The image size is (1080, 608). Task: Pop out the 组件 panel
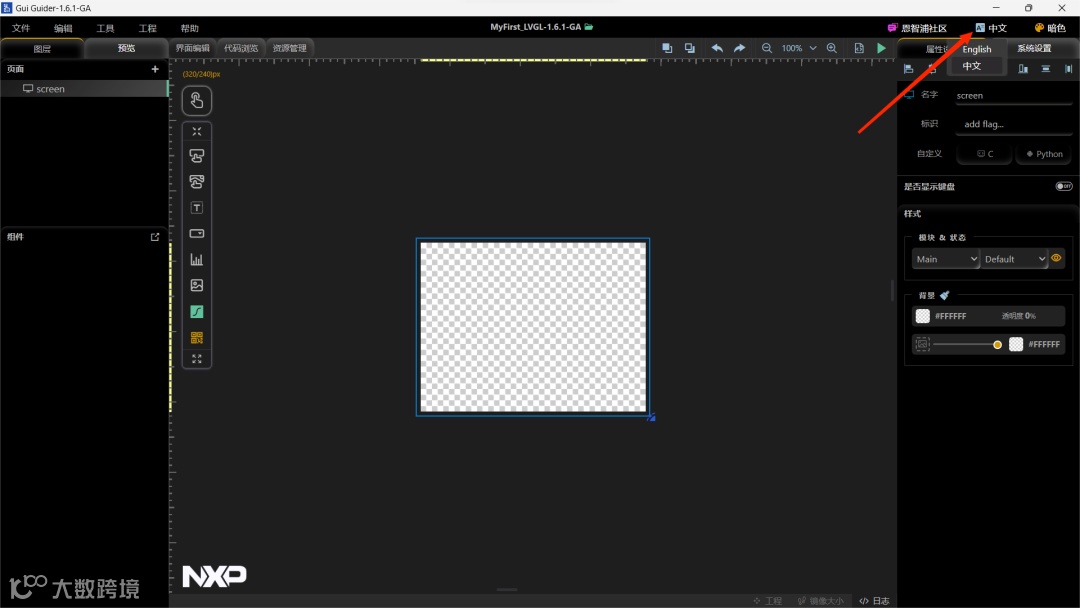[x=155, y=237]
